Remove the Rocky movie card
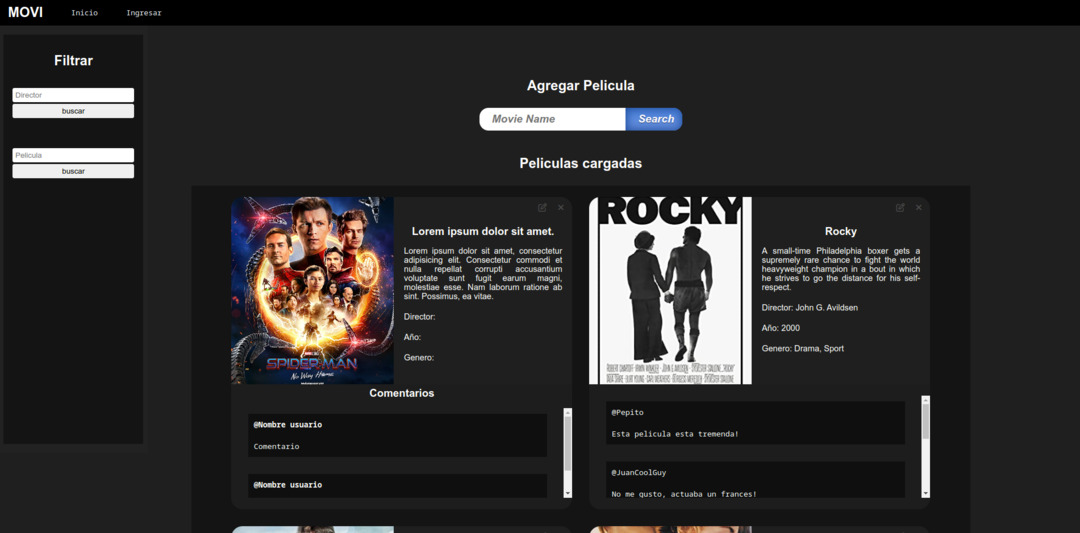 pyautogui.click(x=918, y=207)
